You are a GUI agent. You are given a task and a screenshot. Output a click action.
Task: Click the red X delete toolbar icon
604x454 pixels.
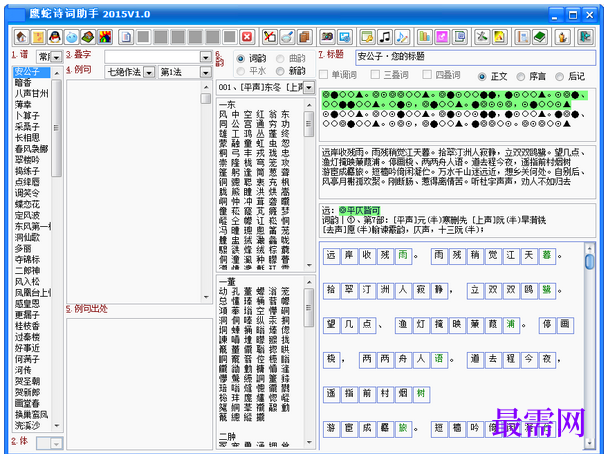tap(247, 37)
